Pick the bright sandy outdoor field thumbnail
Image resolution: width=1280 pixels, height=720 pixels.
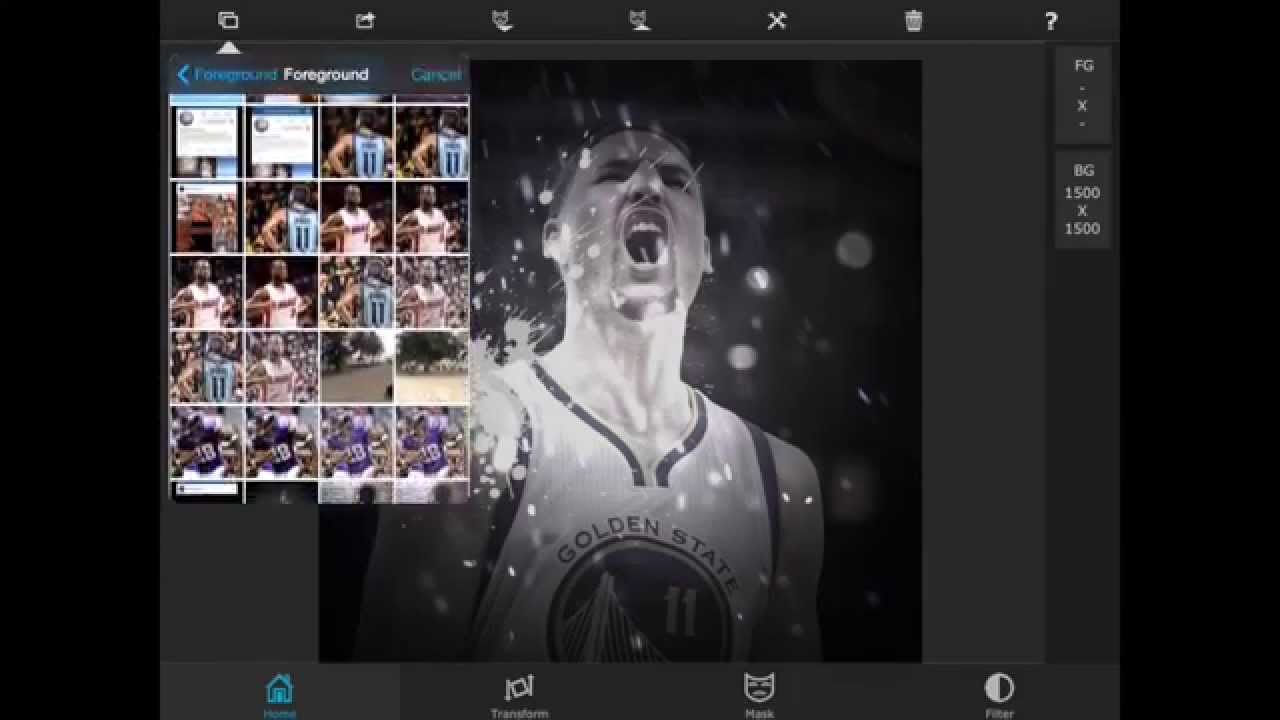(x=432, y=367)
